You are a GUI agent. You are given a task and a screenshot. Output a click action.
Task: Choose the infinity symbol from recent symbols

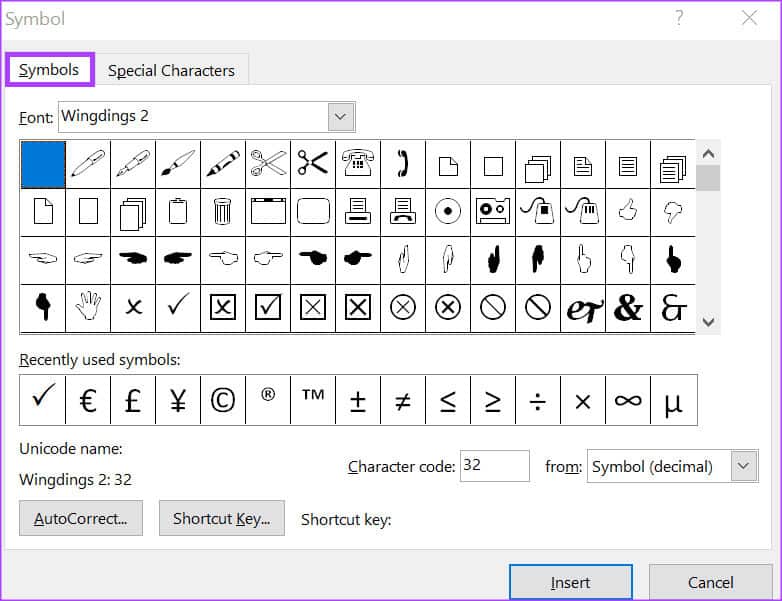coord(628,400)
